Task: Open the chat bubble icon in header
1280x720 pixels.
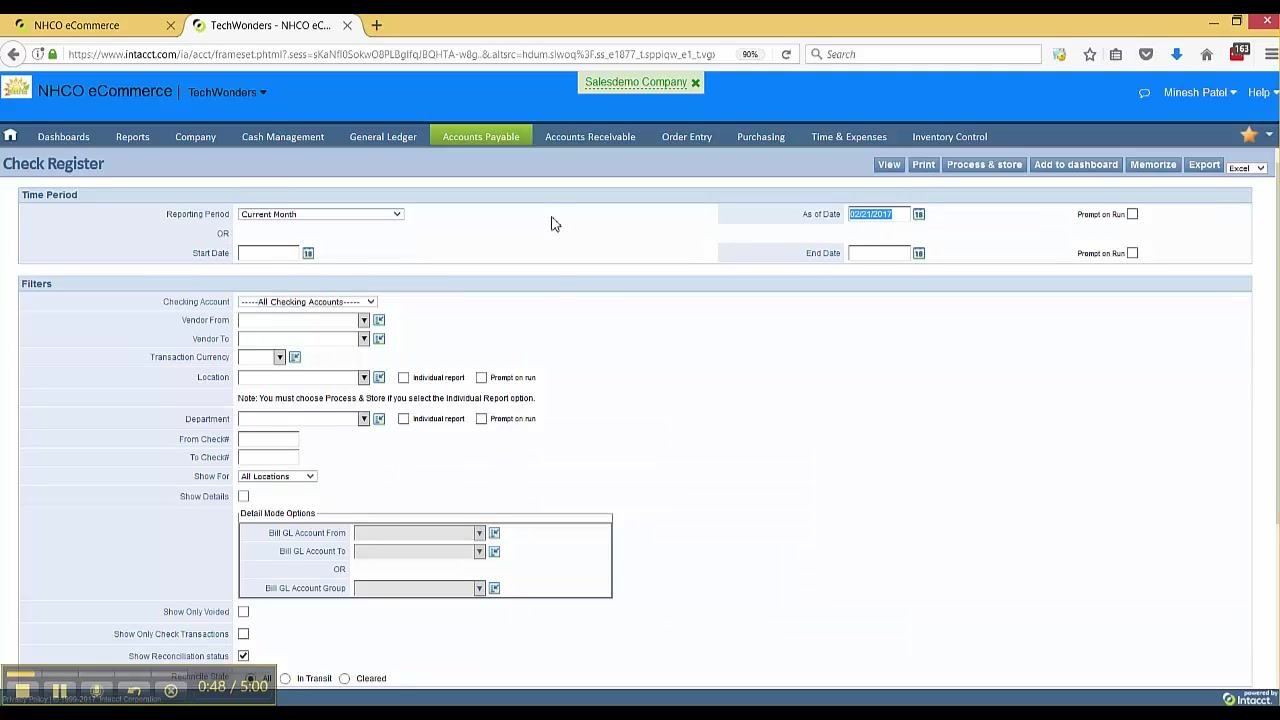Action: 1144,93
